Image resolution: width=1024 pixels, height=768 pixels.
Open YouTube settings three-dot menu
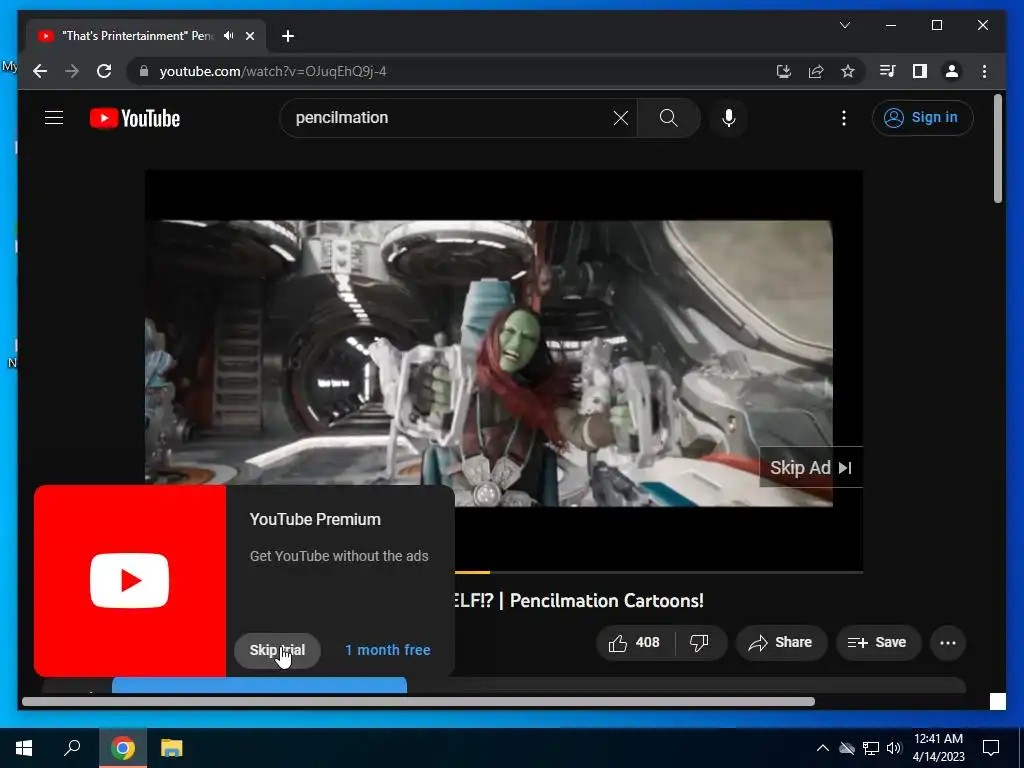click(844, 118)
